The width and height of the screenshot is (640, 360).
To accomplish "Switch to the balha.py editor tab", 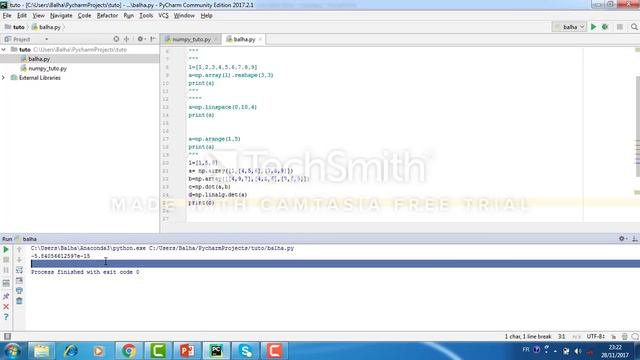I will click(244, 39).
